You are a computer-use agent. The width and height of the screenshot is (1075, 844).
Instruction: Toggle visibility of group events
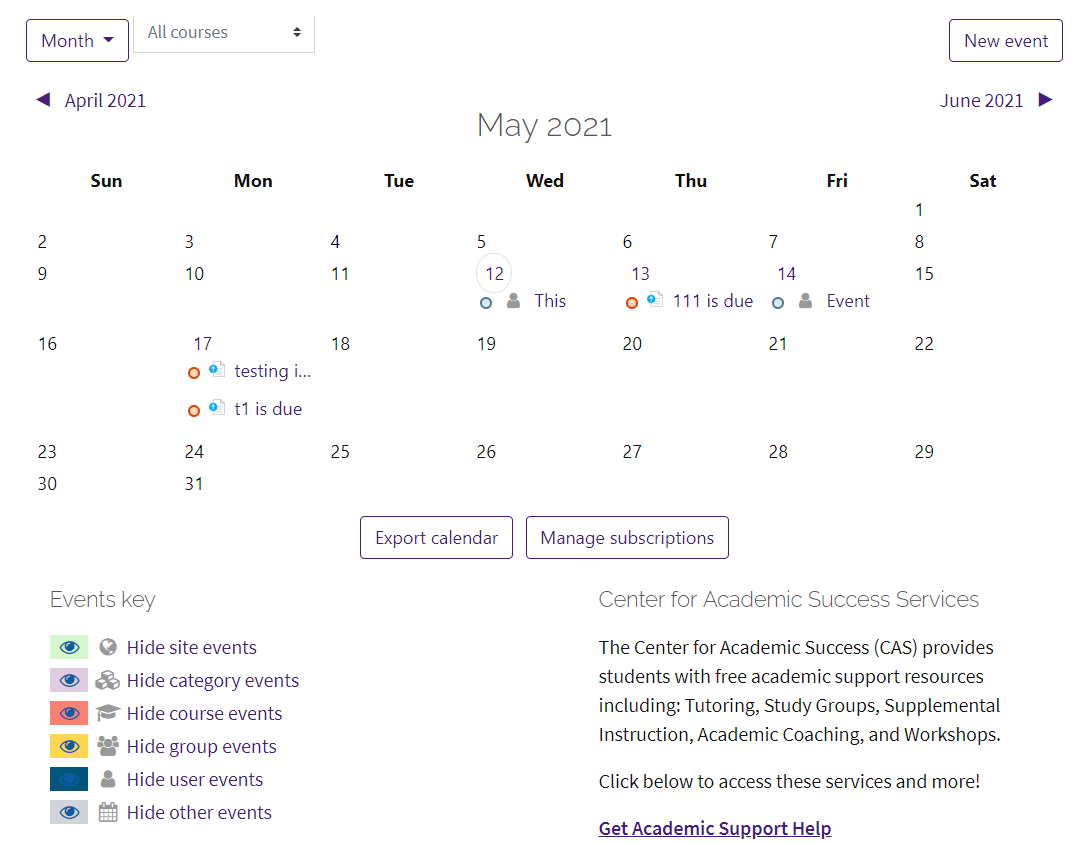pyautogui.click(x=69, y=746)
